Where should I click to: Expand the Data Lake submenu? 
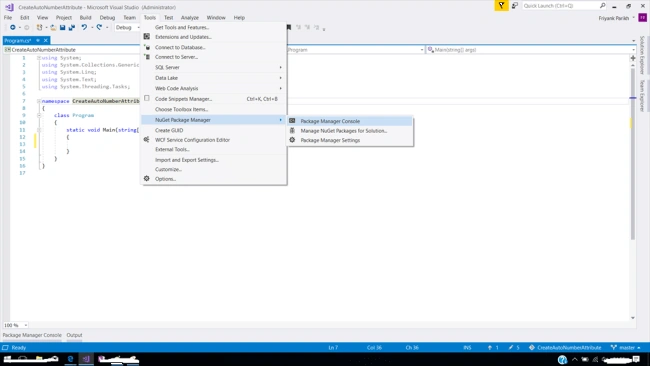pos(213,78)
